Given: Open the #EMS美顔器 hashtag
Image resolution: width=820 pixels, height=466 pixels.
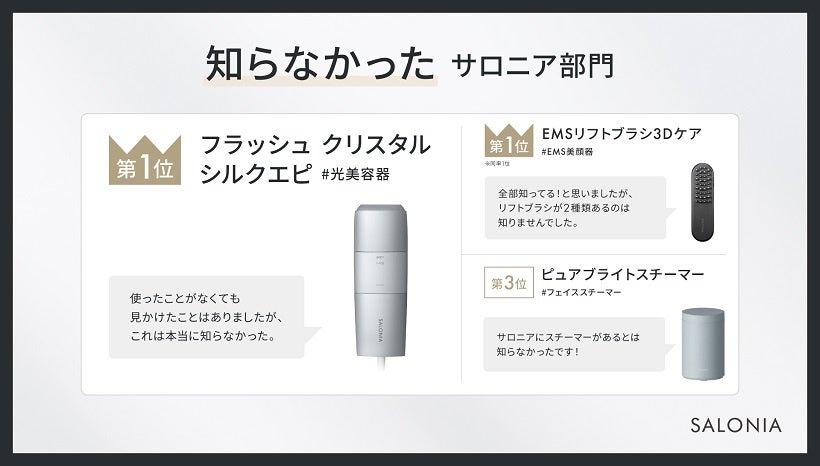Looking at the screenshot, I should [567, 152].
